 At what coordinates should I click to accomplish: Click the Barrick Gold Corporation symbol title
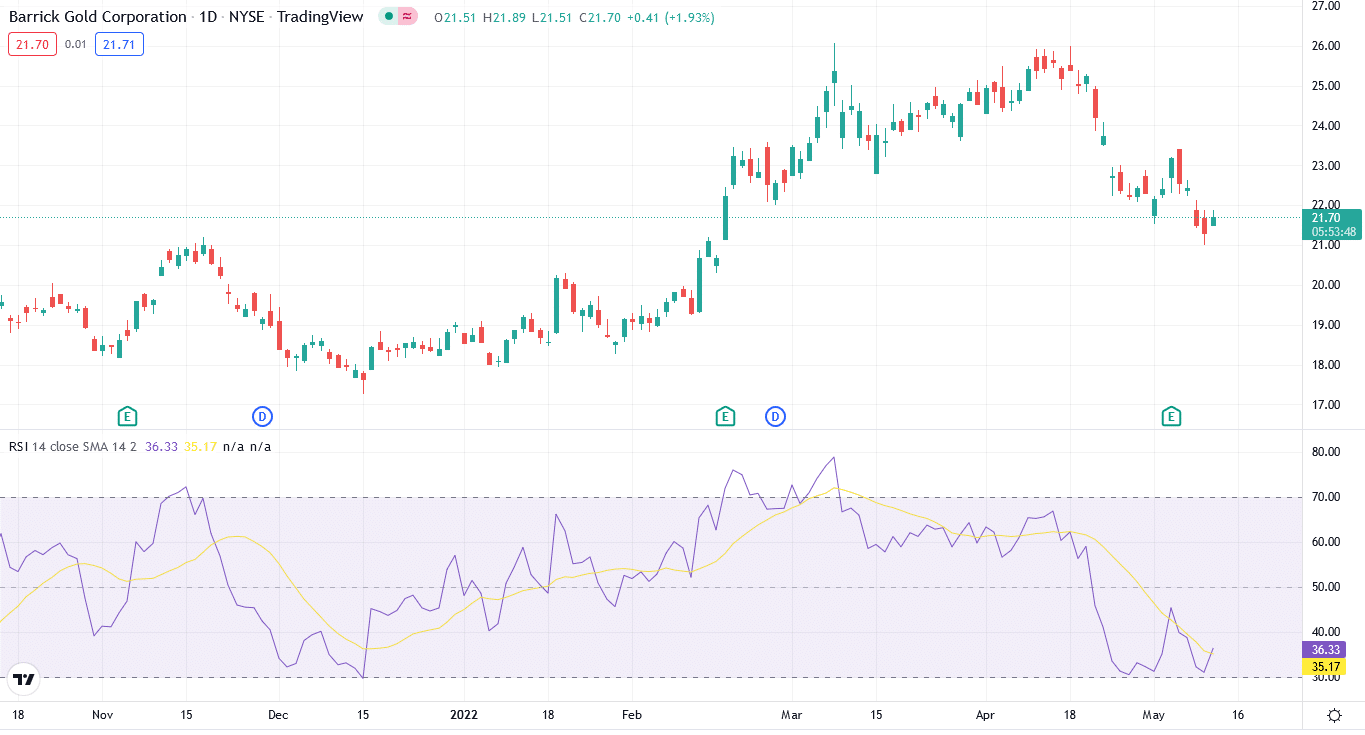[97, 17]
